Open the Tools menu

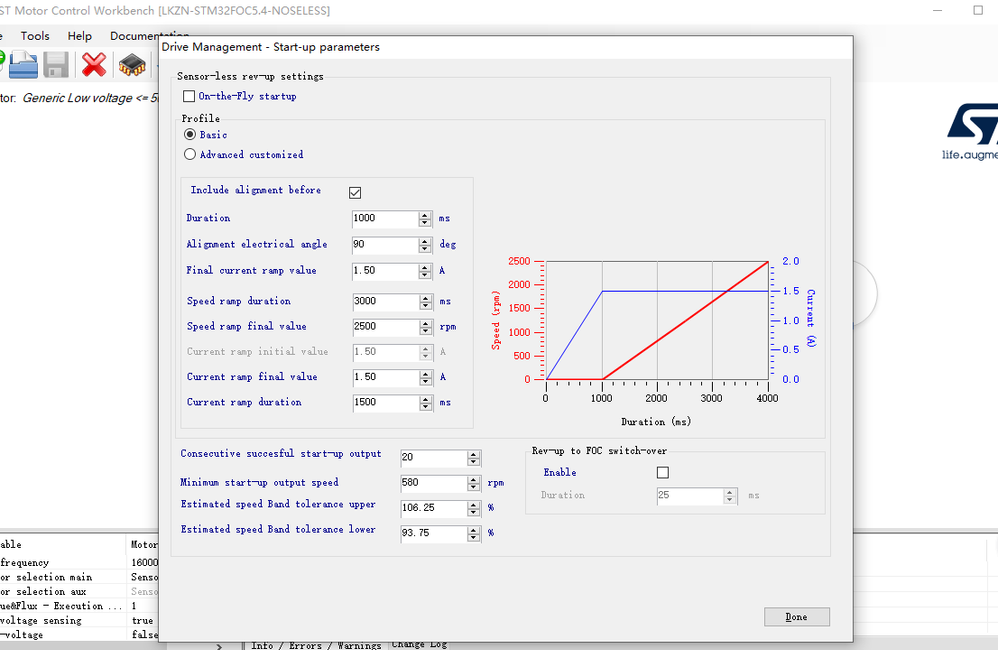click(35, 36)
